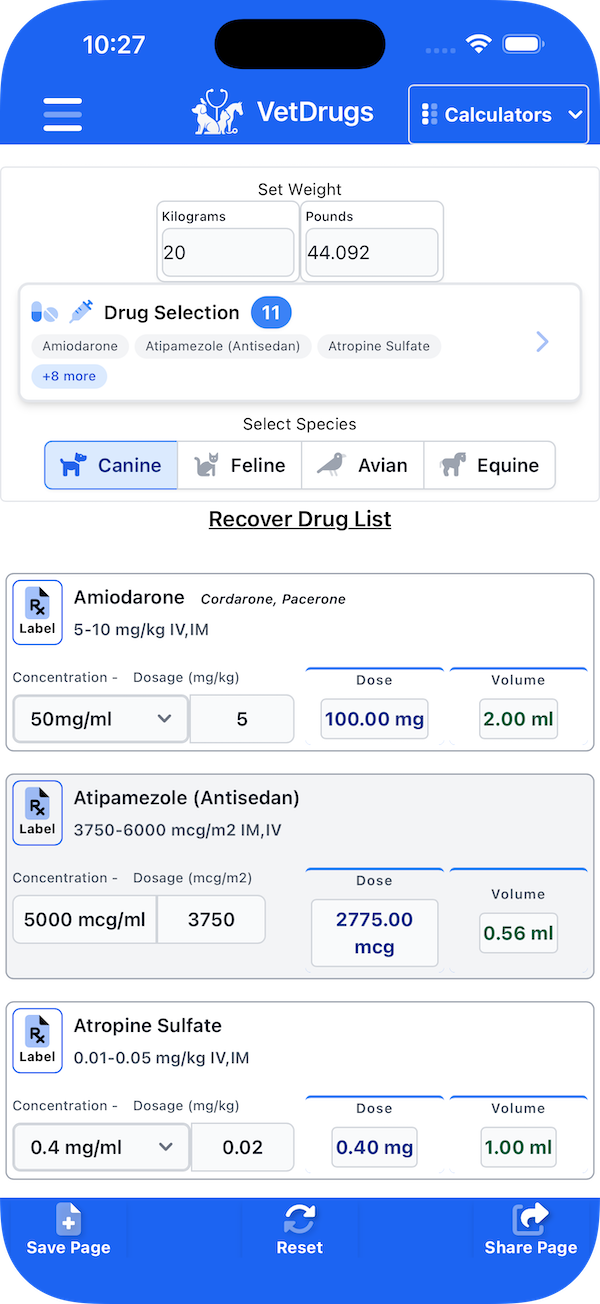This screenshot has height=1304, width=600.
Task: Tap Reset in bottom bar
Action: click(300, 1230)
